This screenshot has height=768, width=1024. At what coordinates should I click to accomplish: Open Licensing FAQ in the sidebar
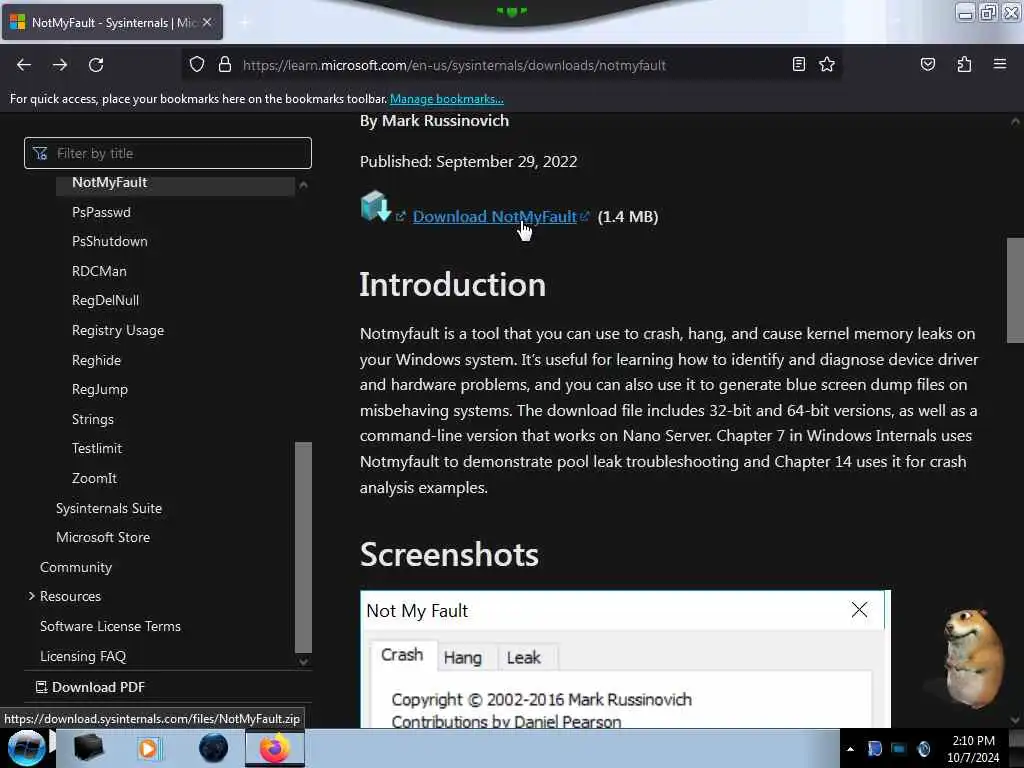tap(83, 656)
